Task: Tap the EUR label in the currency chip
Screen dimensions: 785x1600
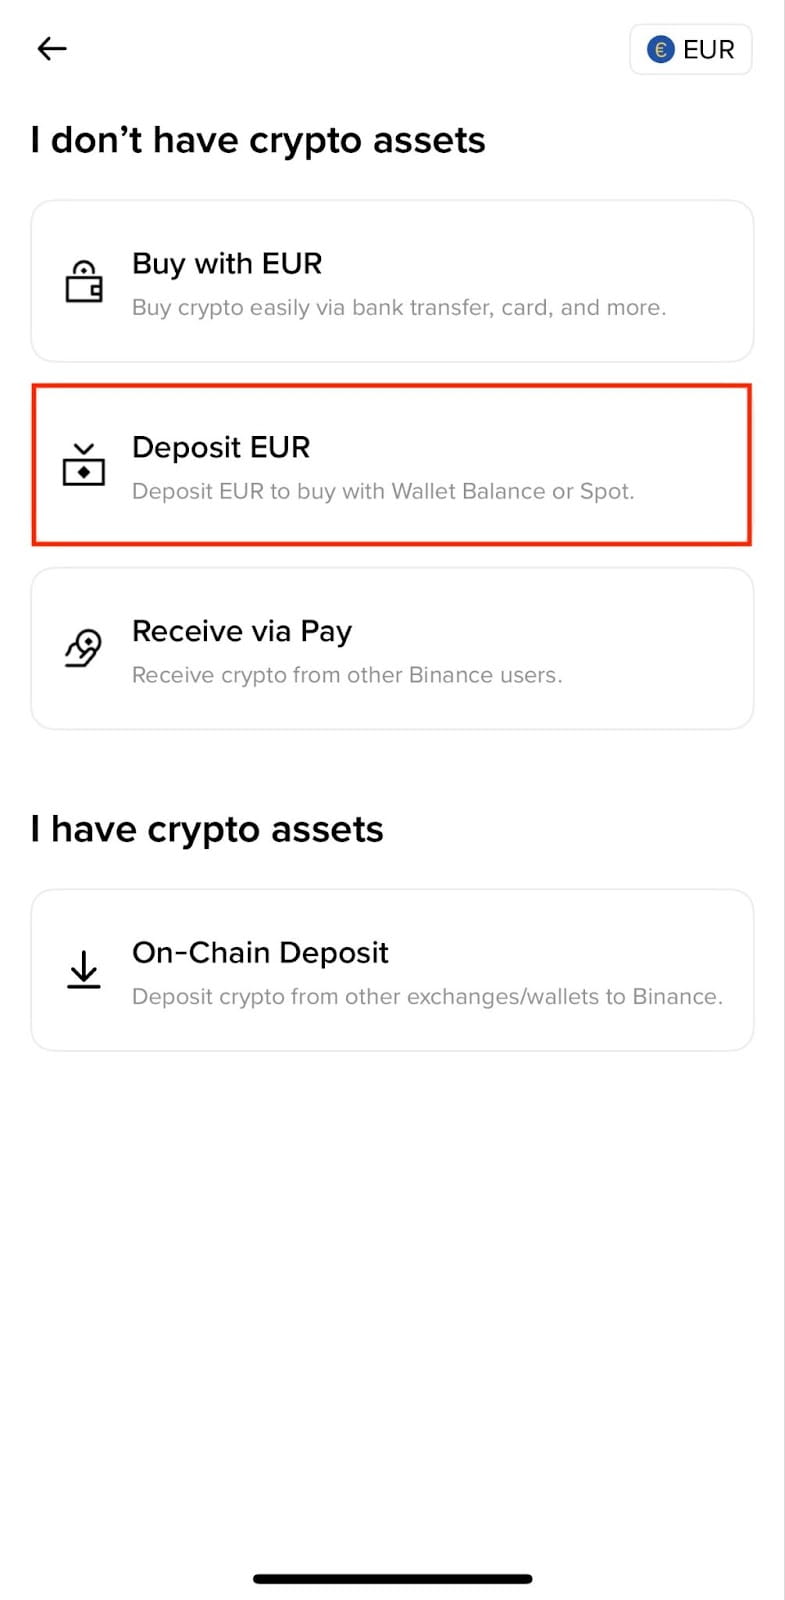Action: 708,49
